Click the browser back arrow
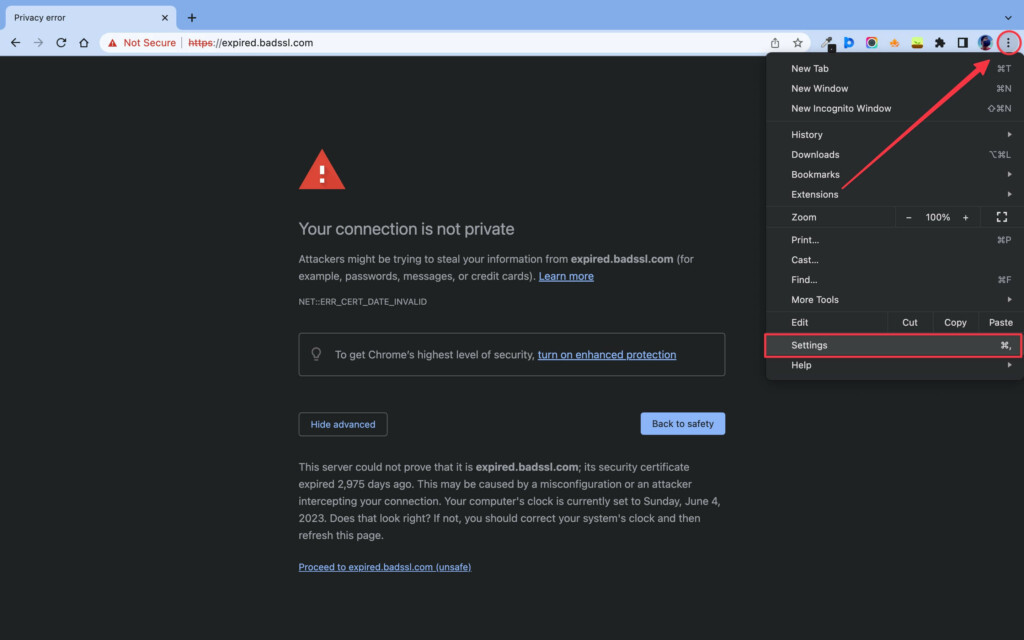 tap(15, 43)
